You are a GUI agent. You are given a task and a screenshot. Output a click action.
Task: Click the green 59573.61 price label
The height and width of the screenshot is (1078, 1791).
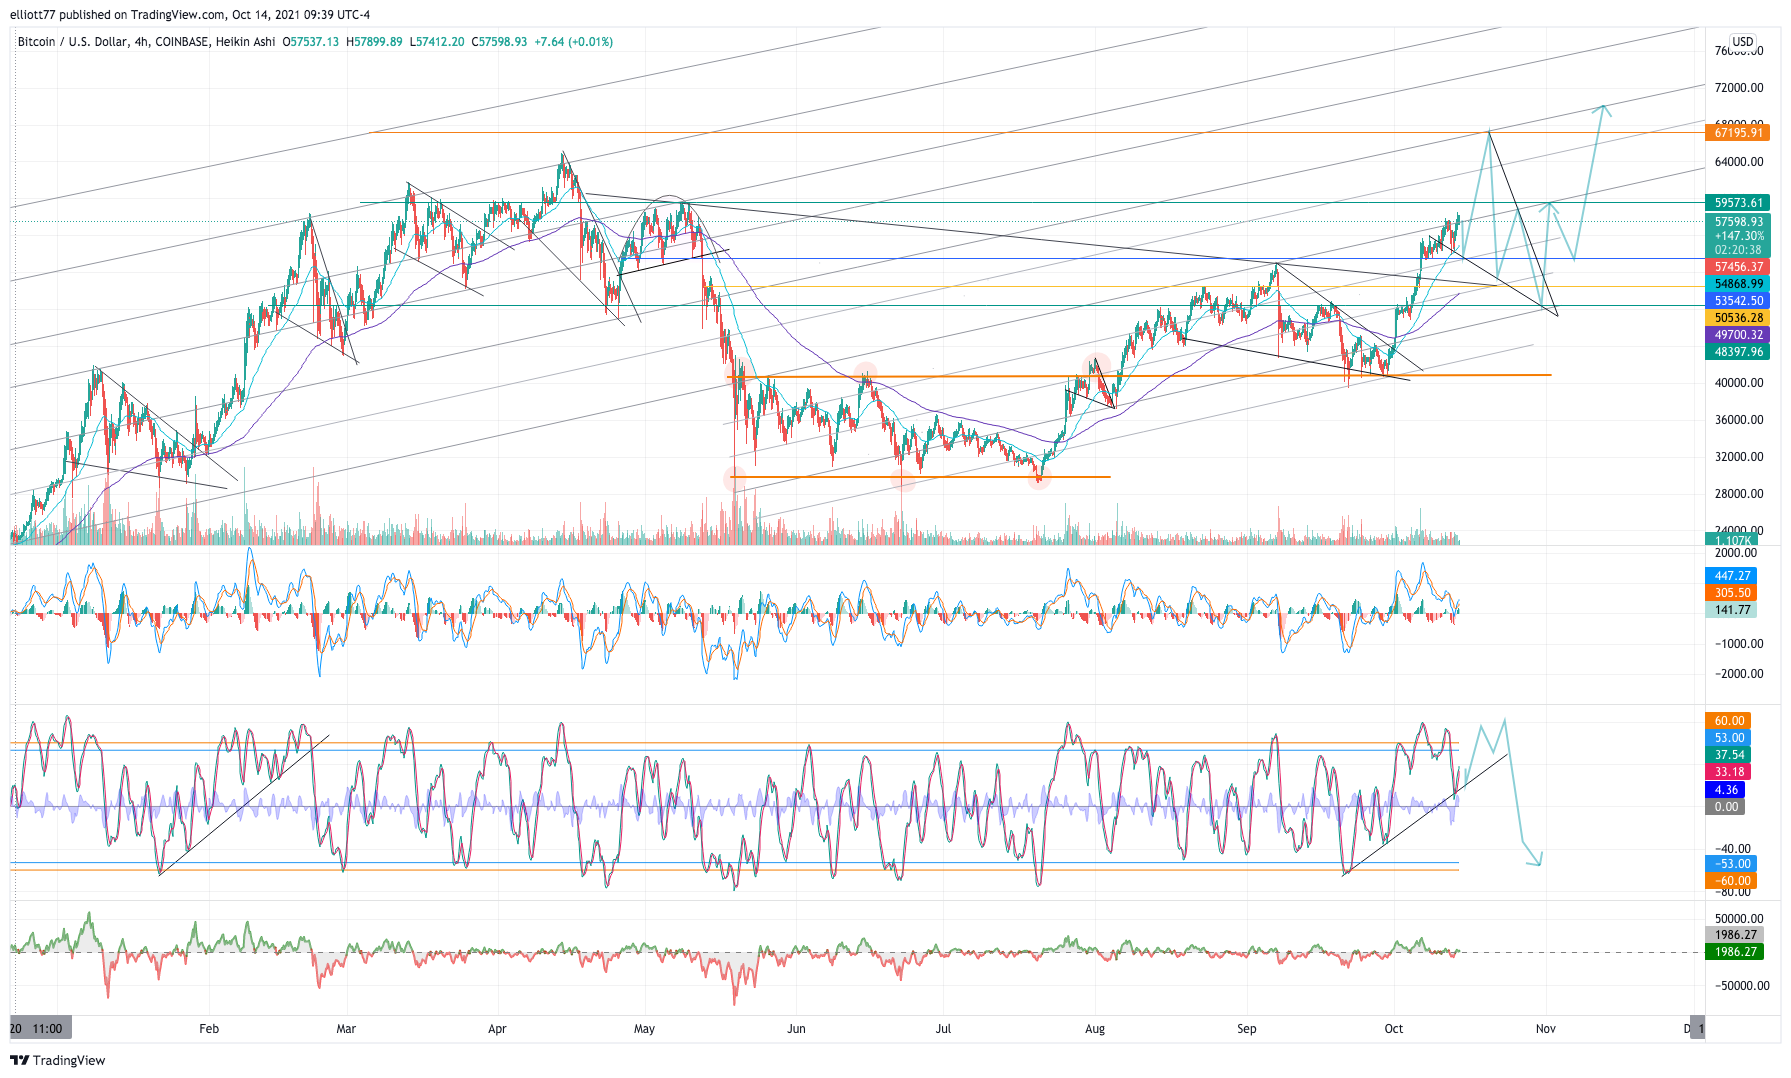click(x=1737, y=203)
